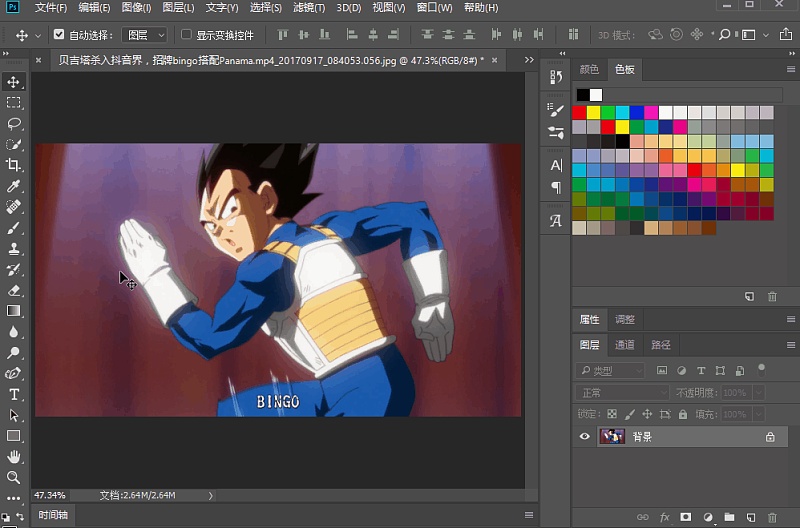The width and height of the screenshot is (800, 528).
Task: Switch to the 颜色 tab
Action: click(x=589, y=69)
